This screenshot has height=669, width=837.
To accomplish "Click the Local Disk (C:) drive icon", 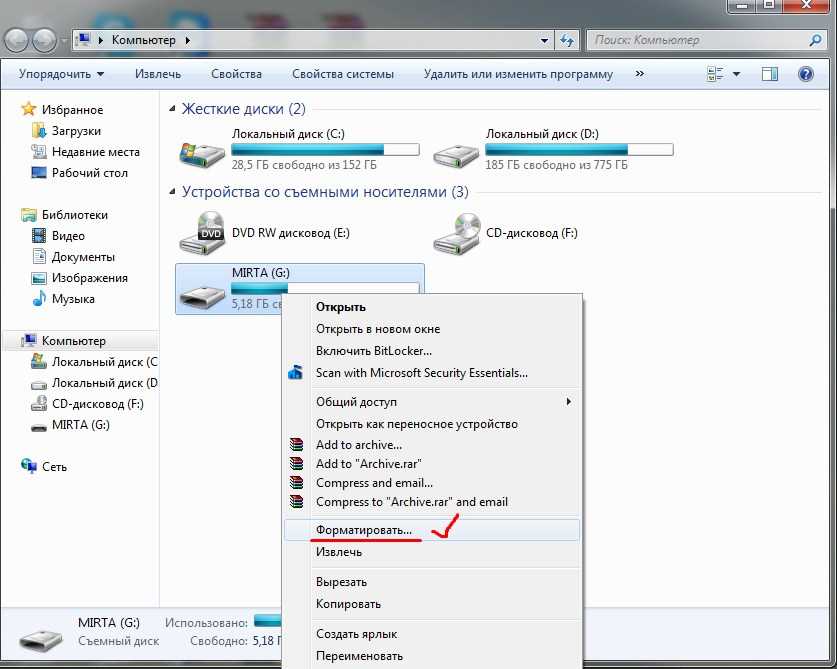I will pos(201,153).
